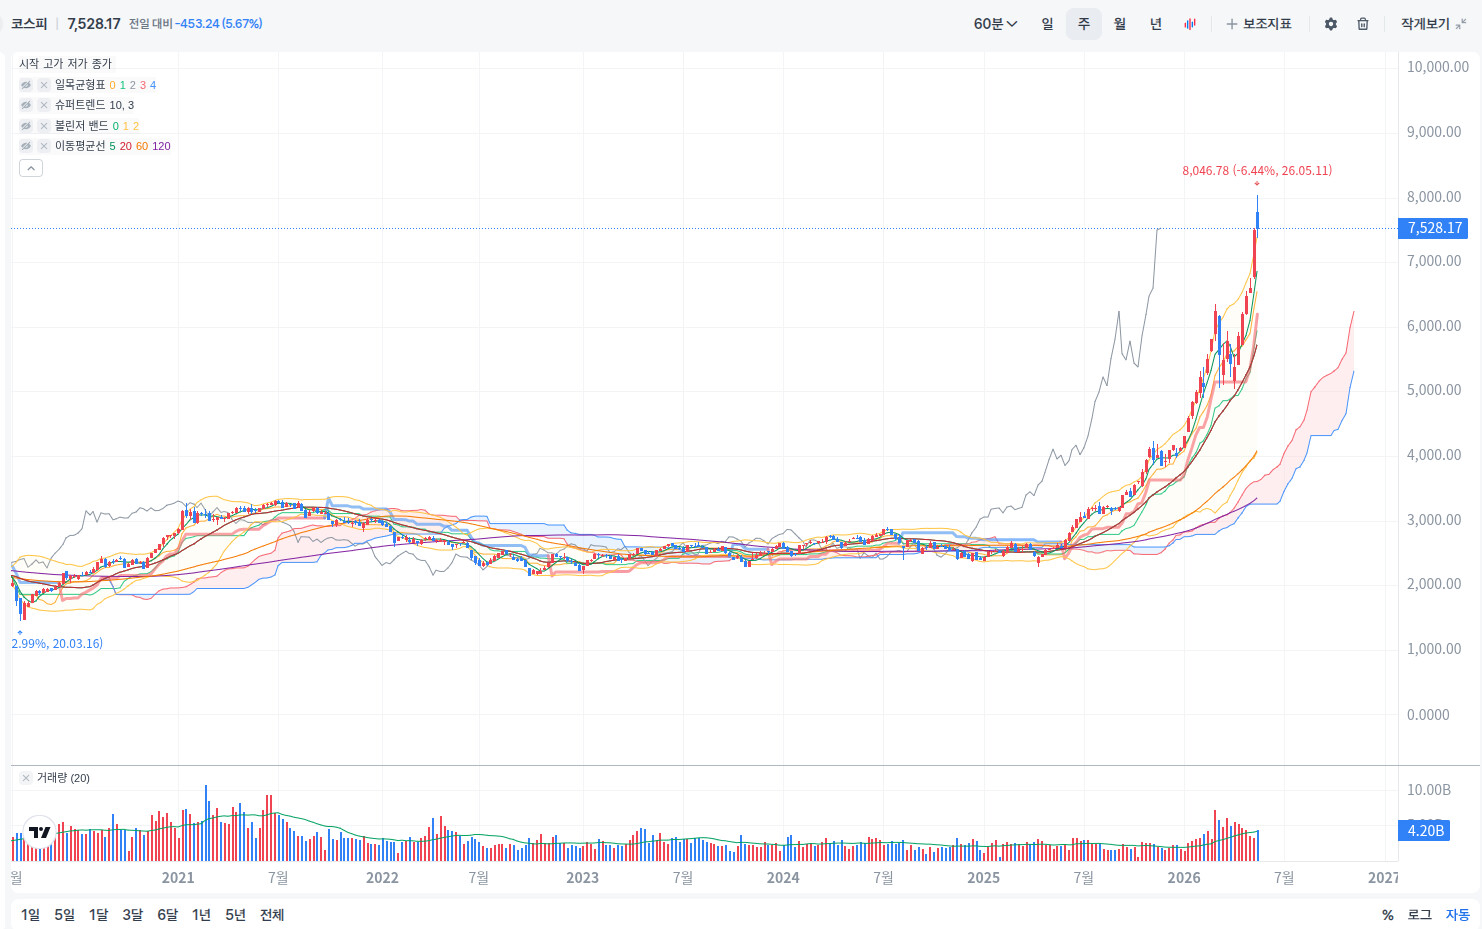Image resolution: width=1482 pixels, height=929 pixels.
Task: Set chart range to 1년
Action: (201, 915)
